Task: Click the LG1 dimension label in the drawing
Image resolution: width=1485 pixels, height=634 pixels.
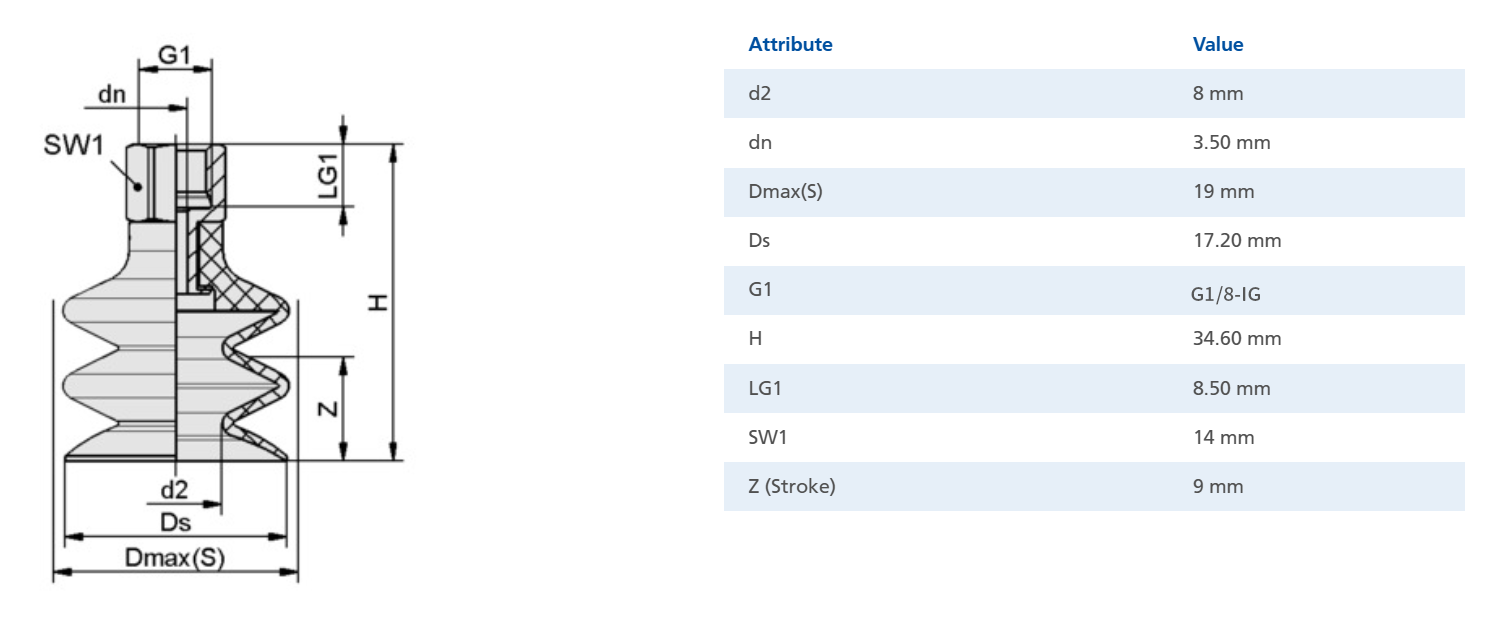Action: tap(329, 174)
